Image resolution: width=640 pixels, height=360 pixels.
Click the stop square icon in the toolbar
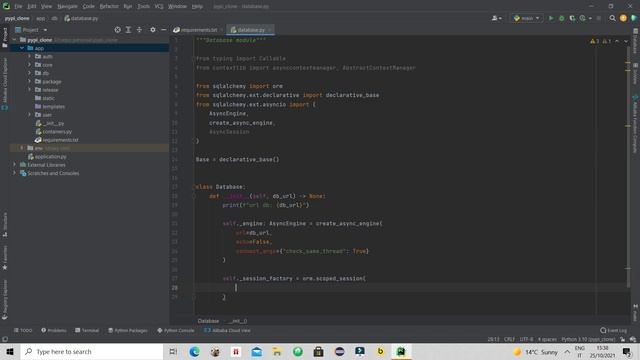599,18
